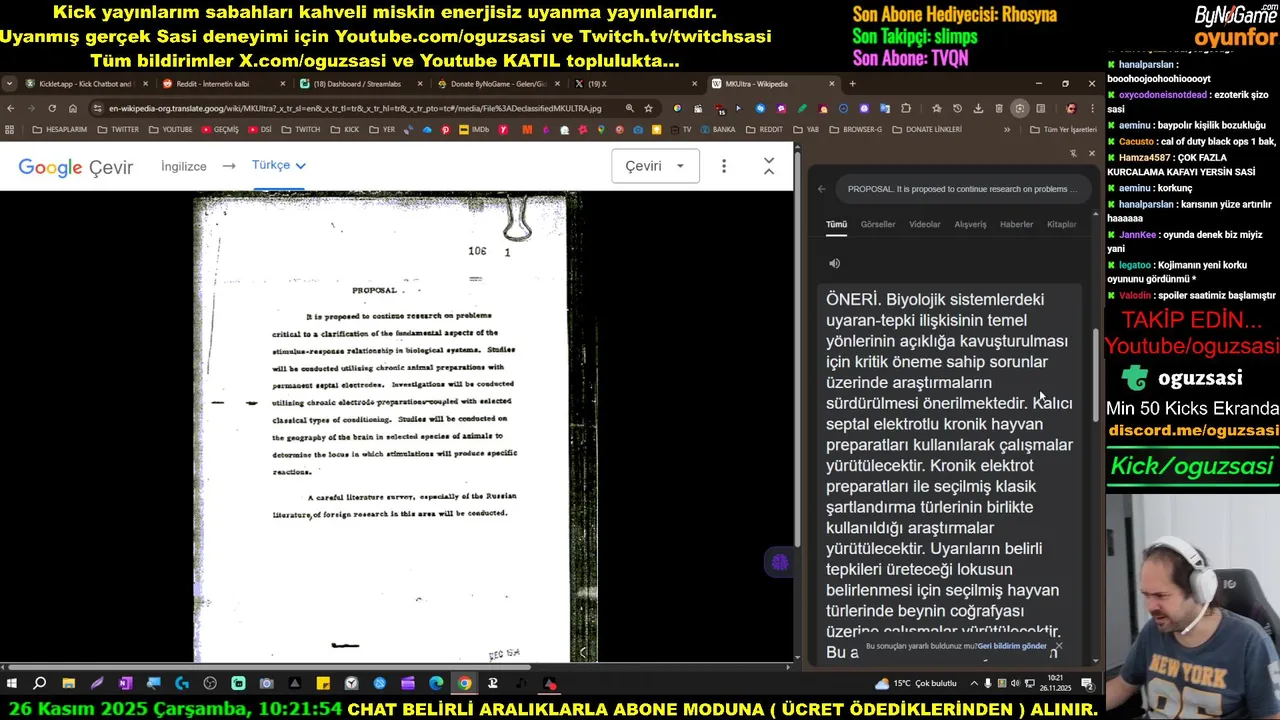Open the notification center icon
The height and width of the screenshot is (720, 1280).
[x=1087, y=683]
